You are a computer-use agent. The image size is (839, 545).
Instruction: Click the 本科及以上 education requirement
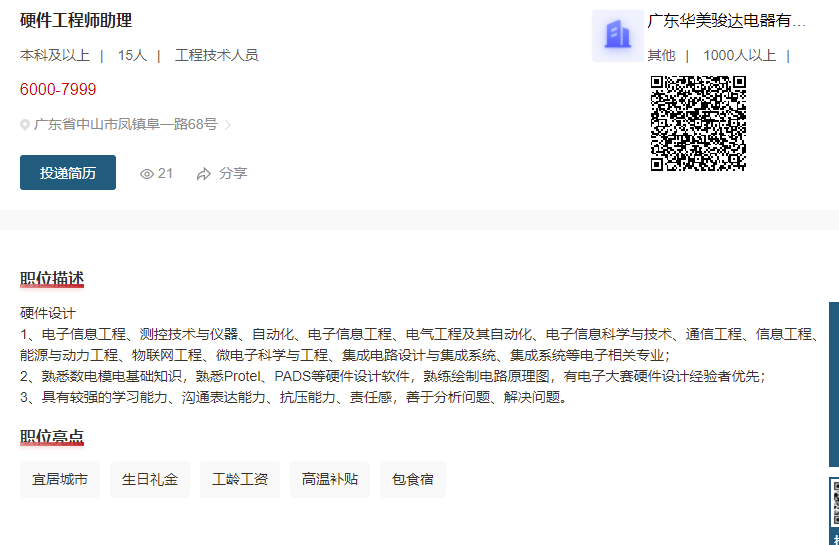point(55,55)
